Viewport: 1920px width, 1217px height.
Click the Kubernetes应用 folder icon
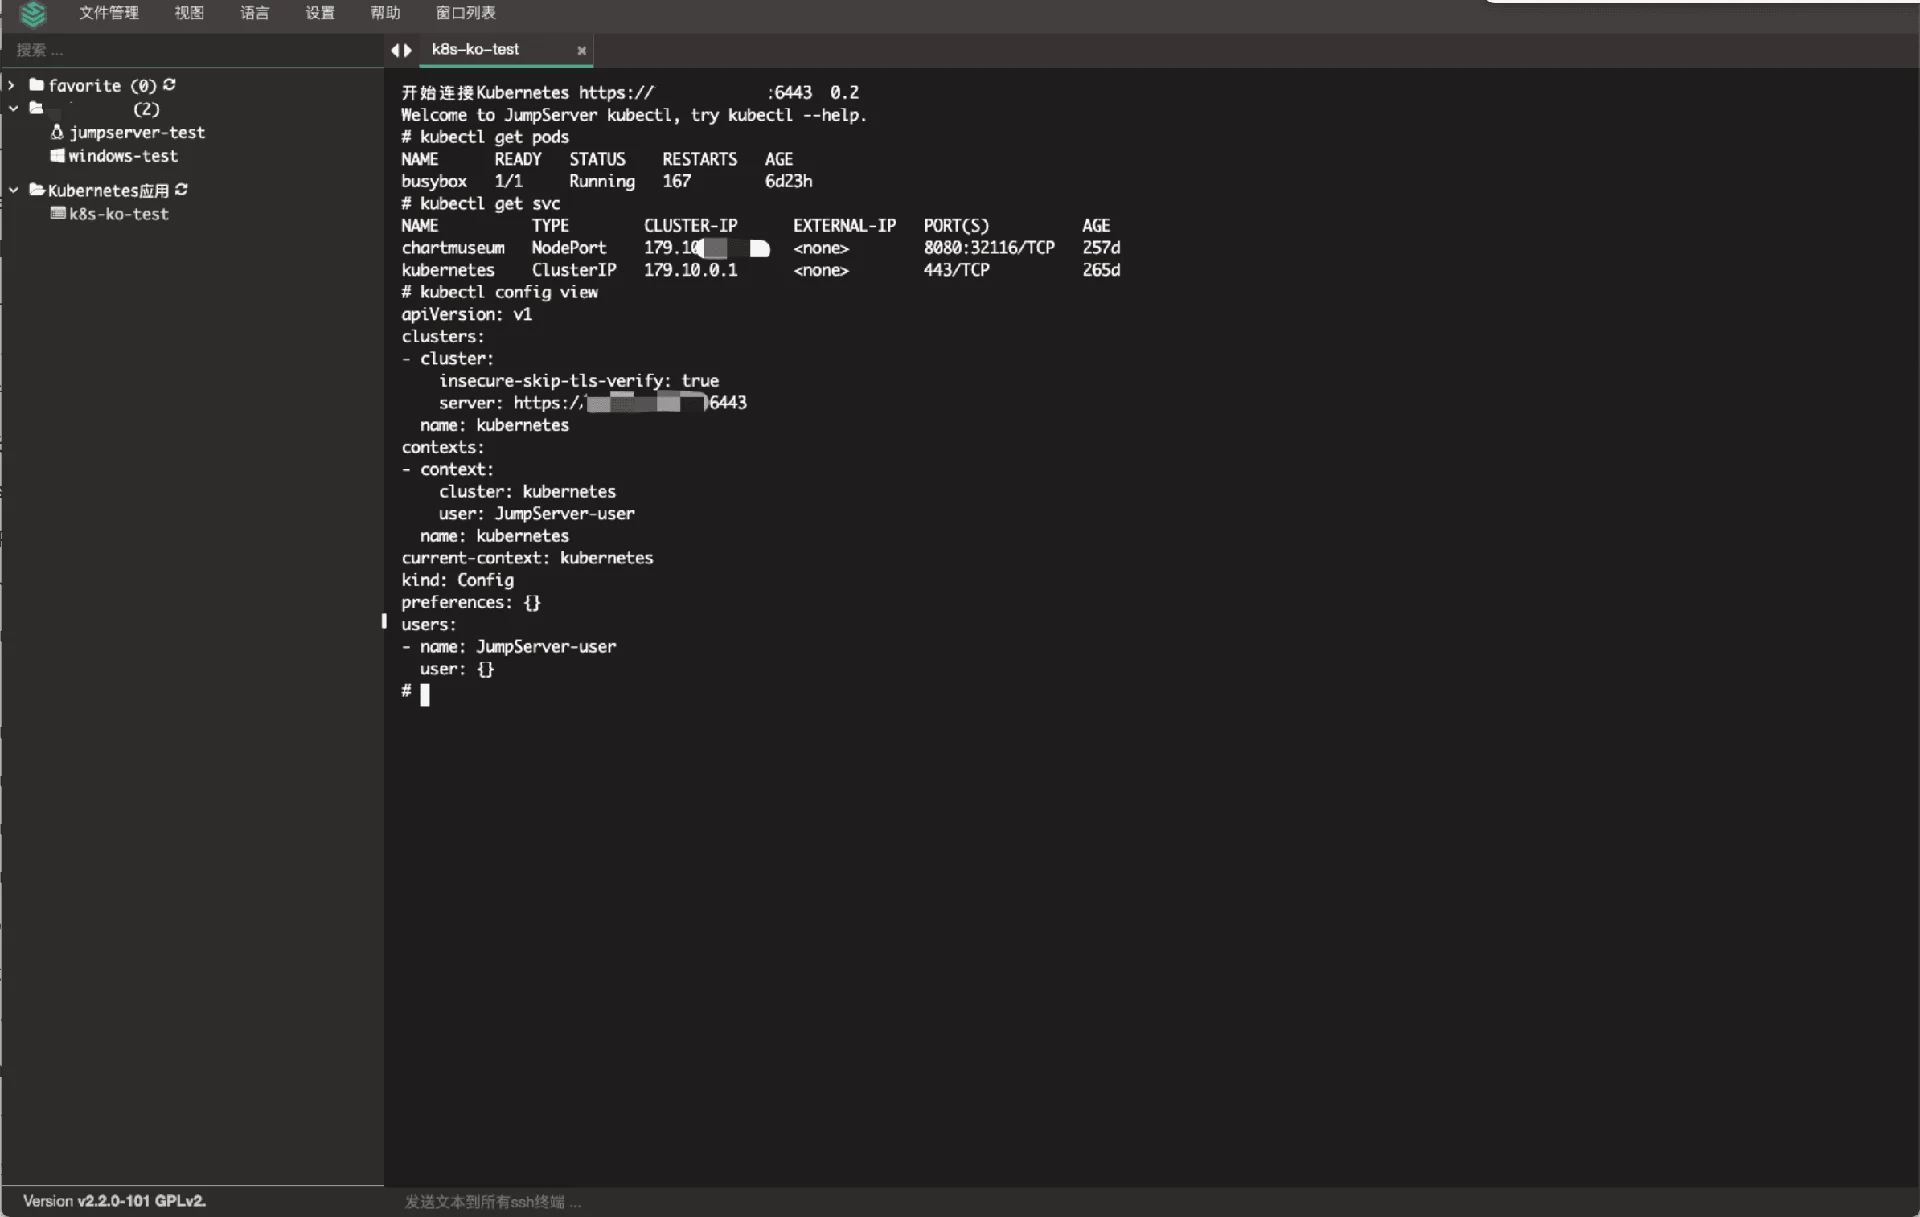coord(37,189)
